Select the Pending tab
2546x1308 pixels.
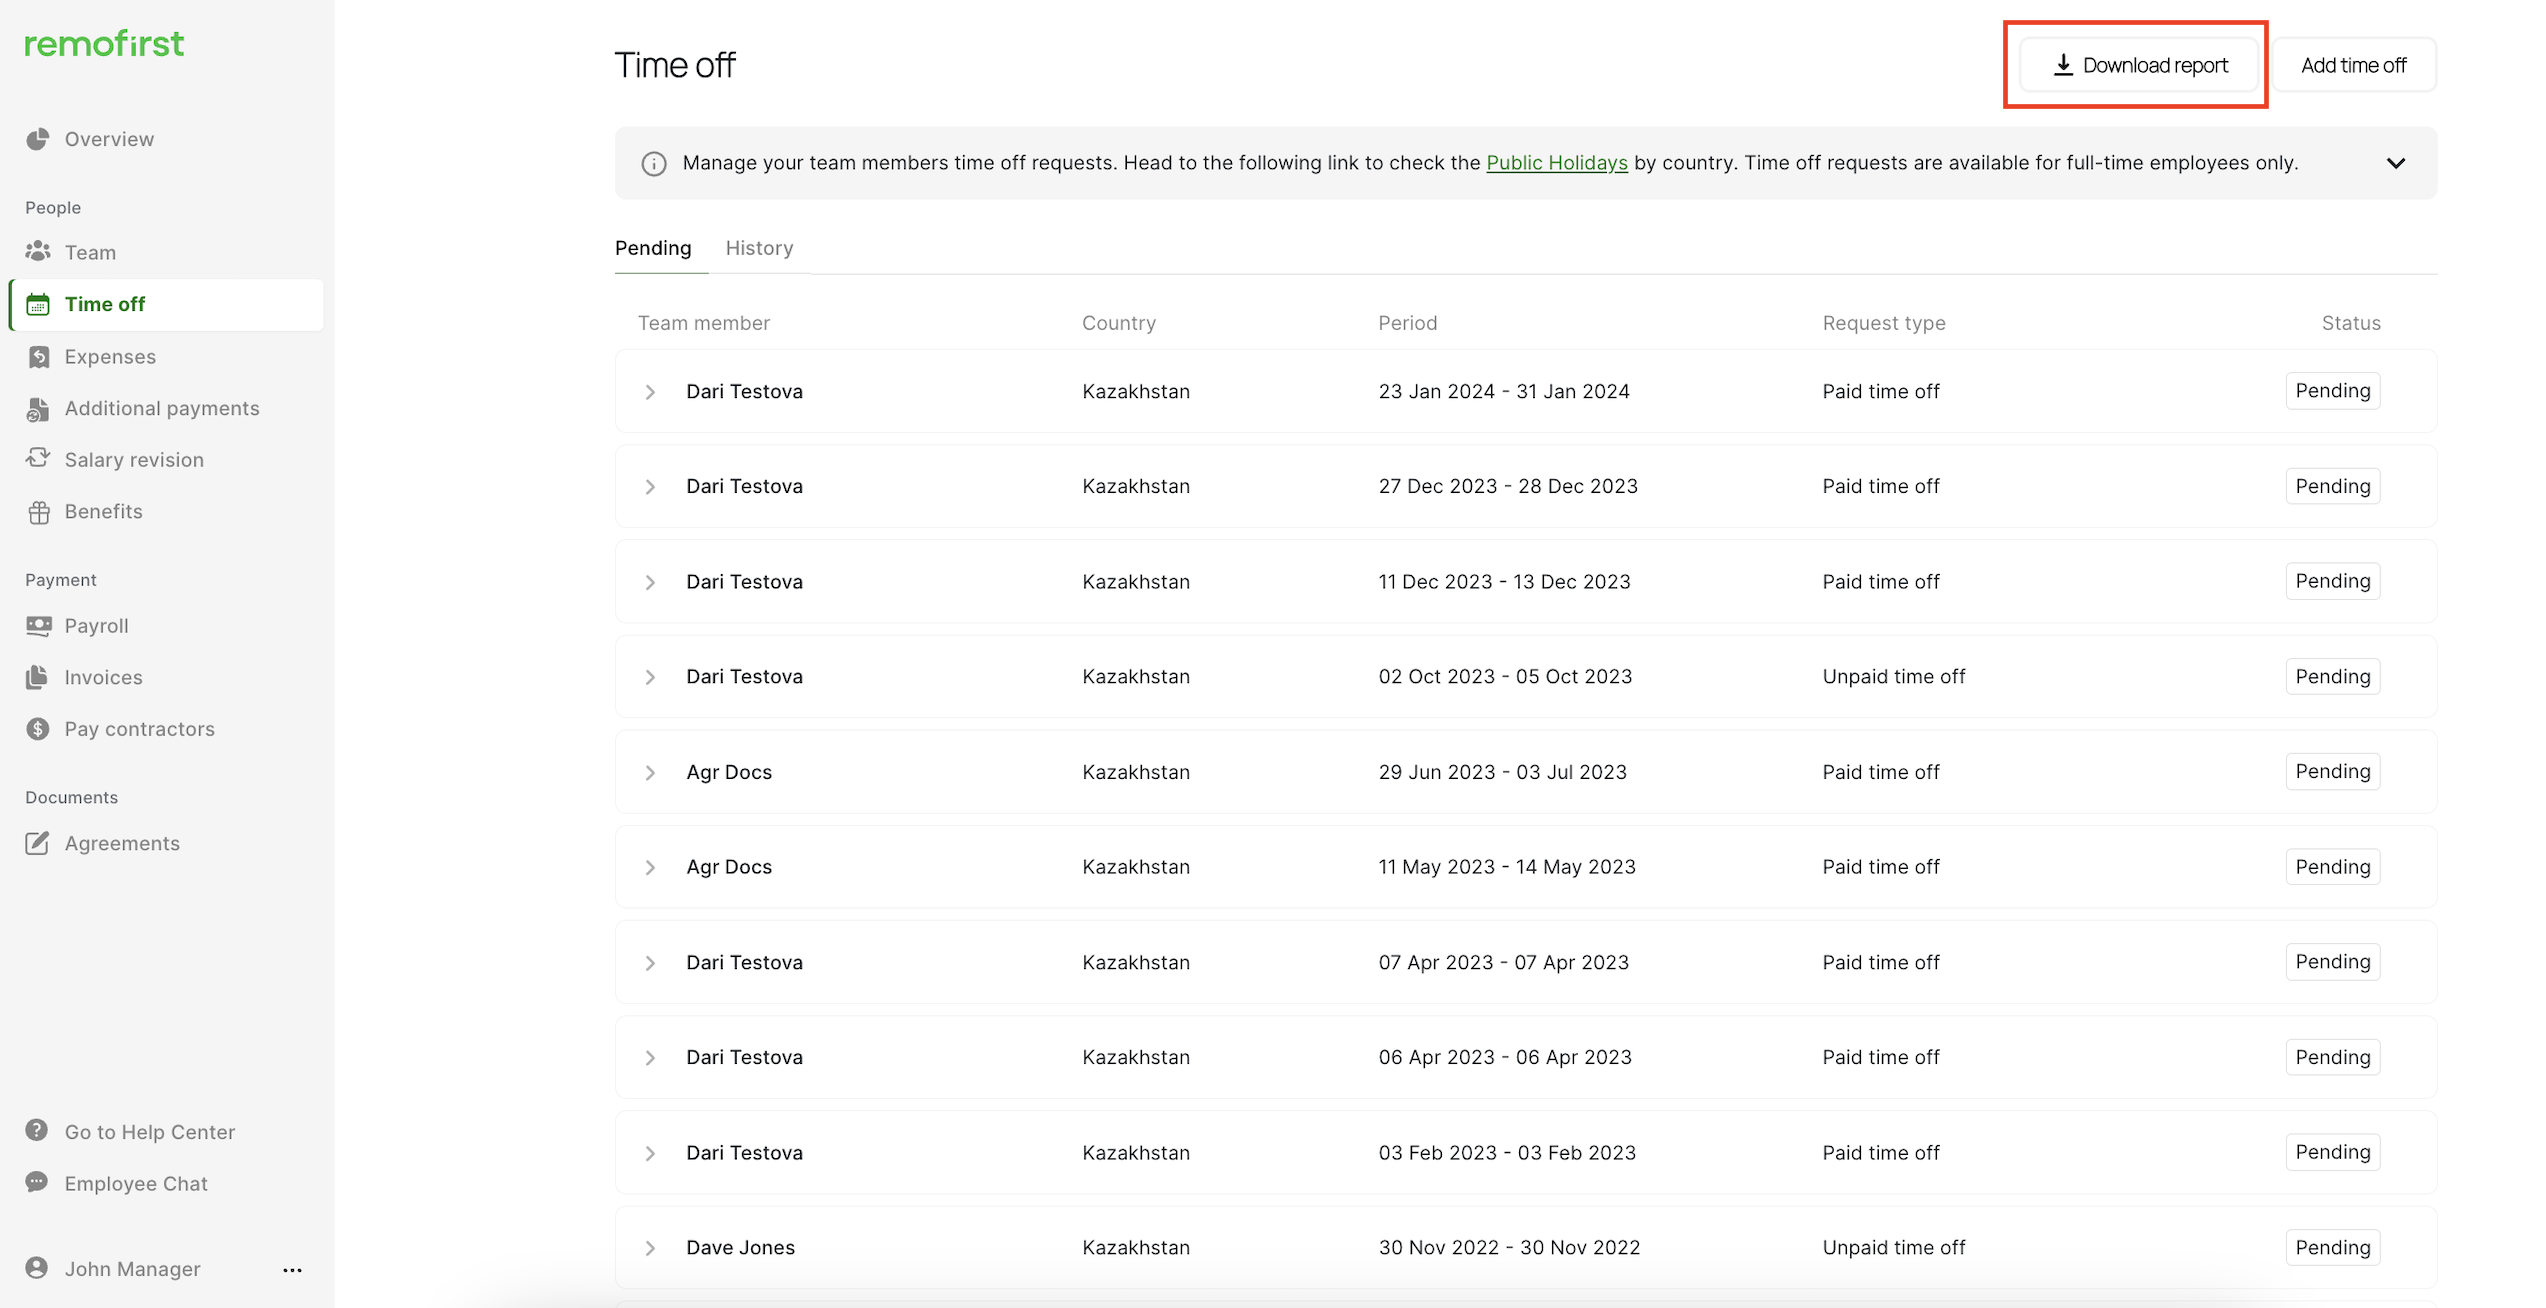pyautogui.click(x=653, y=248)
